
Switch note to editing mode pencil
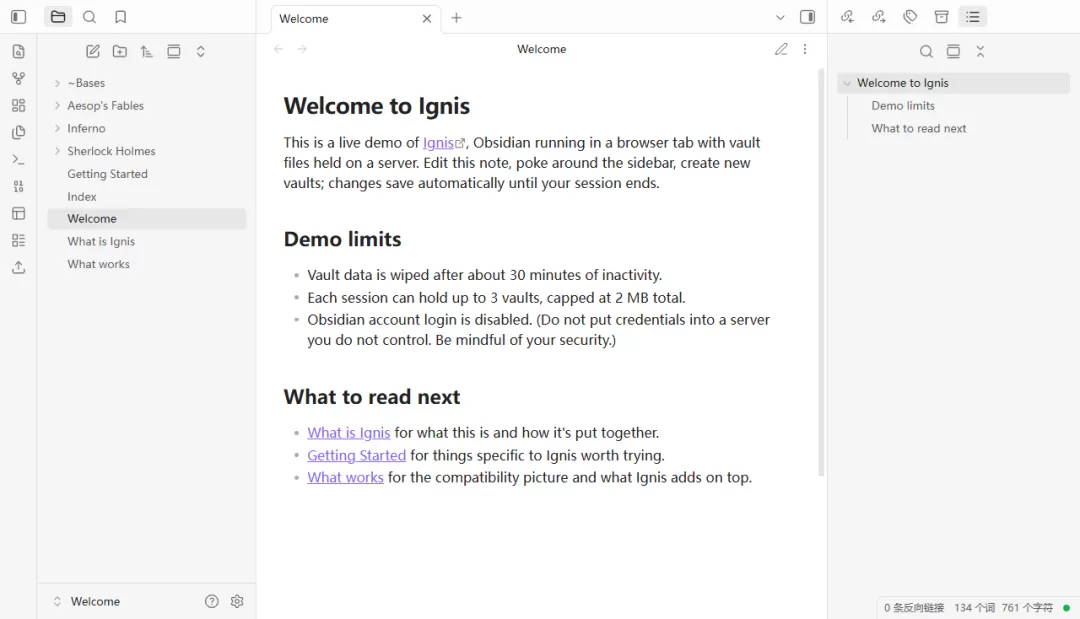click(x=780, y=49)
